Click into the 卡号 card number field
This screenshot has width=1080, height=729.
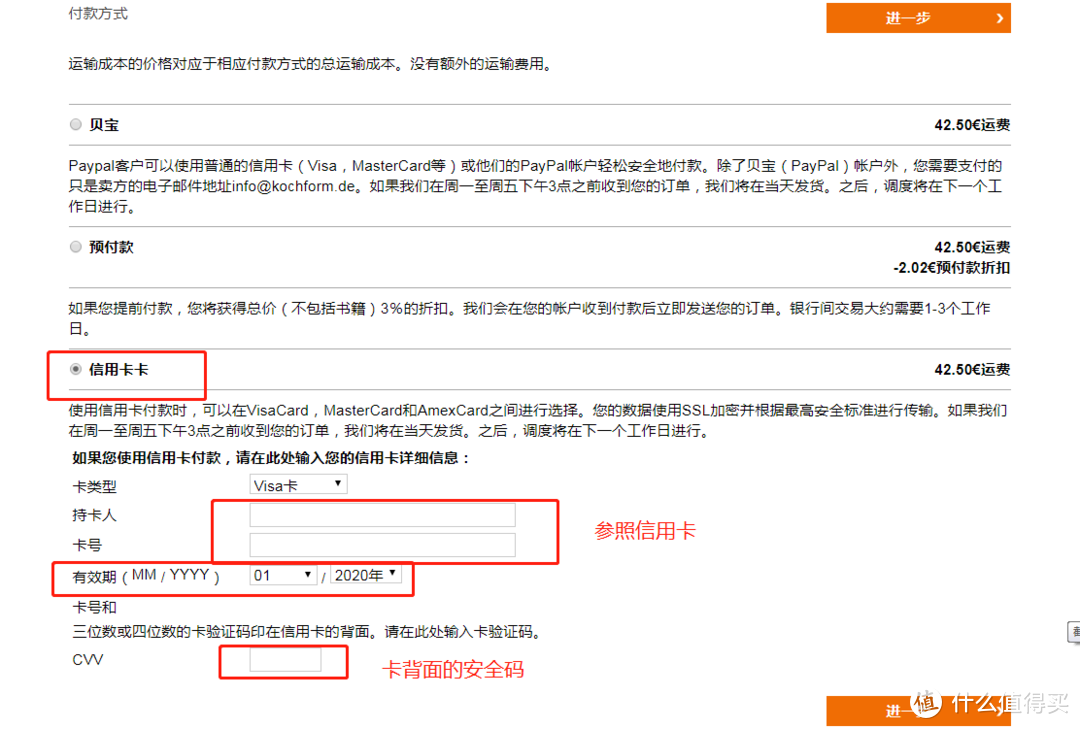pos(382,545)
